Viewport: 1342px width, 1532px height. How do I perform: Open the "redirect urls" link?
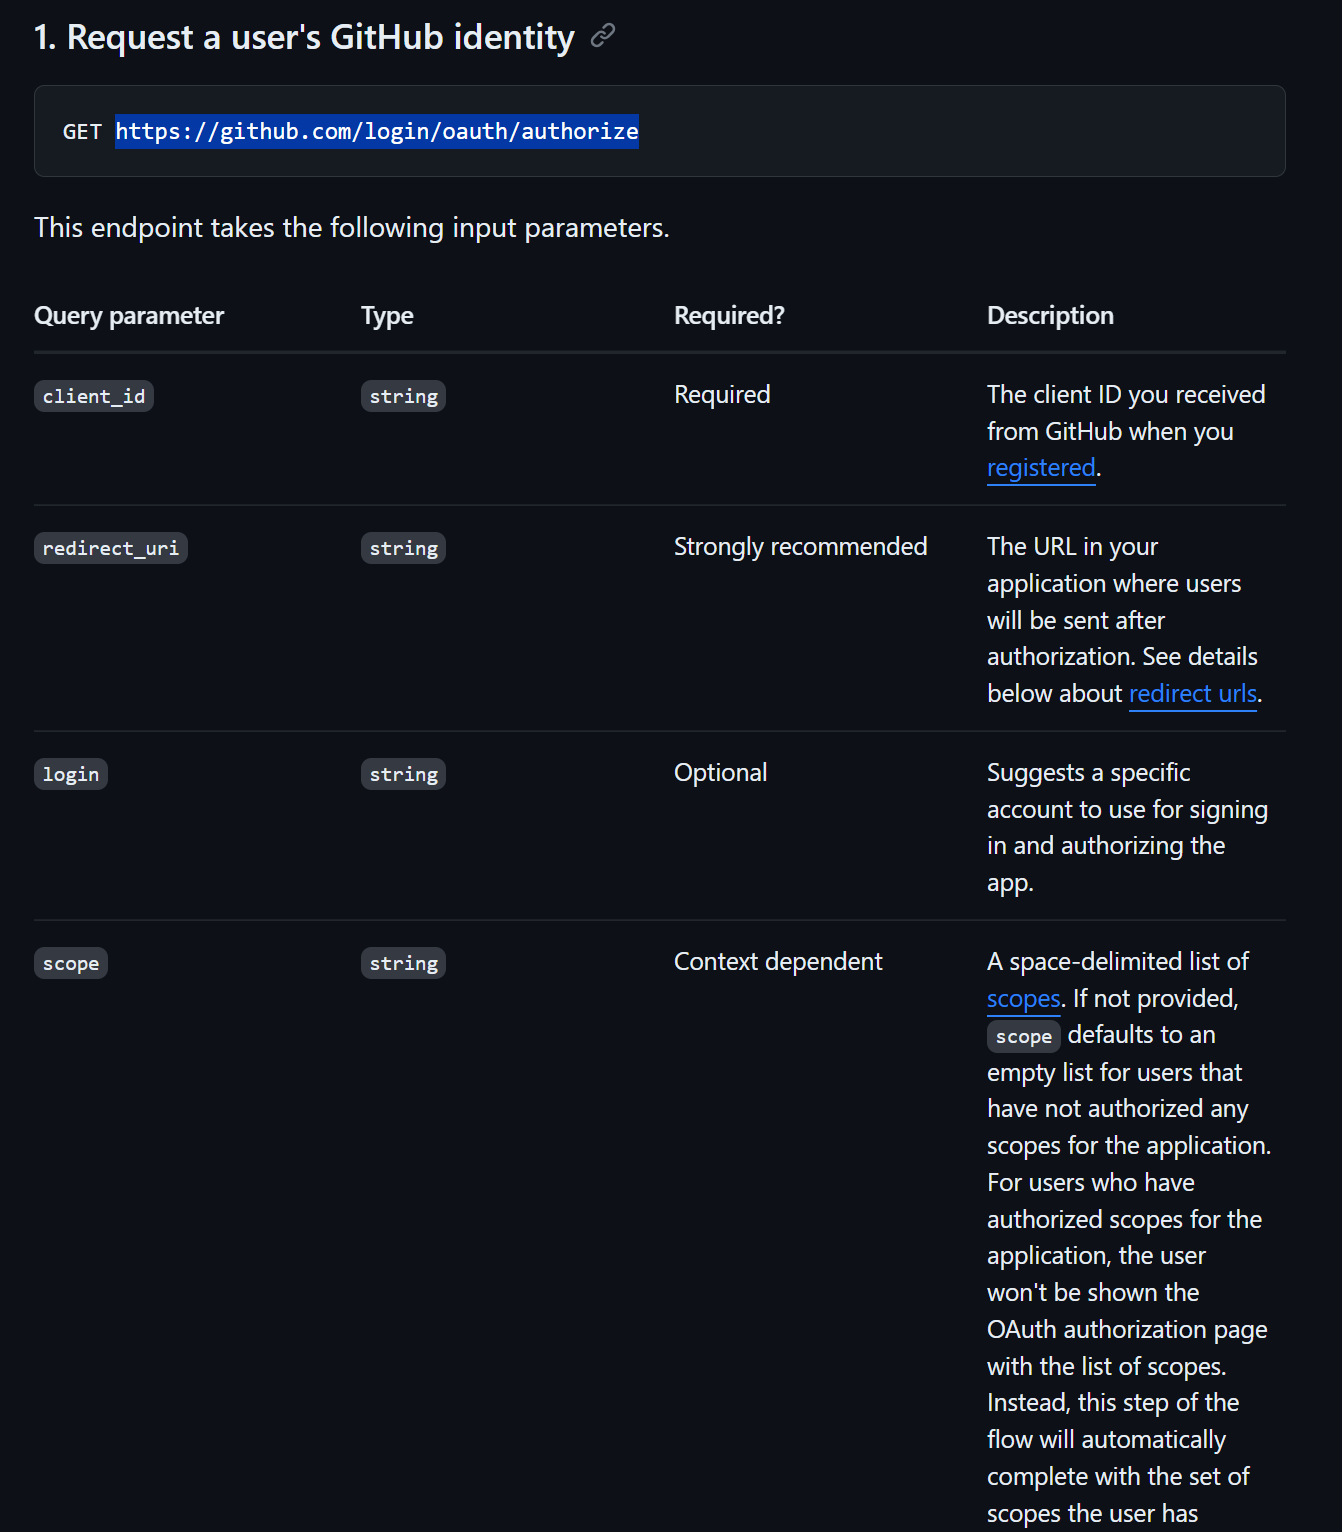point(1192,694)
